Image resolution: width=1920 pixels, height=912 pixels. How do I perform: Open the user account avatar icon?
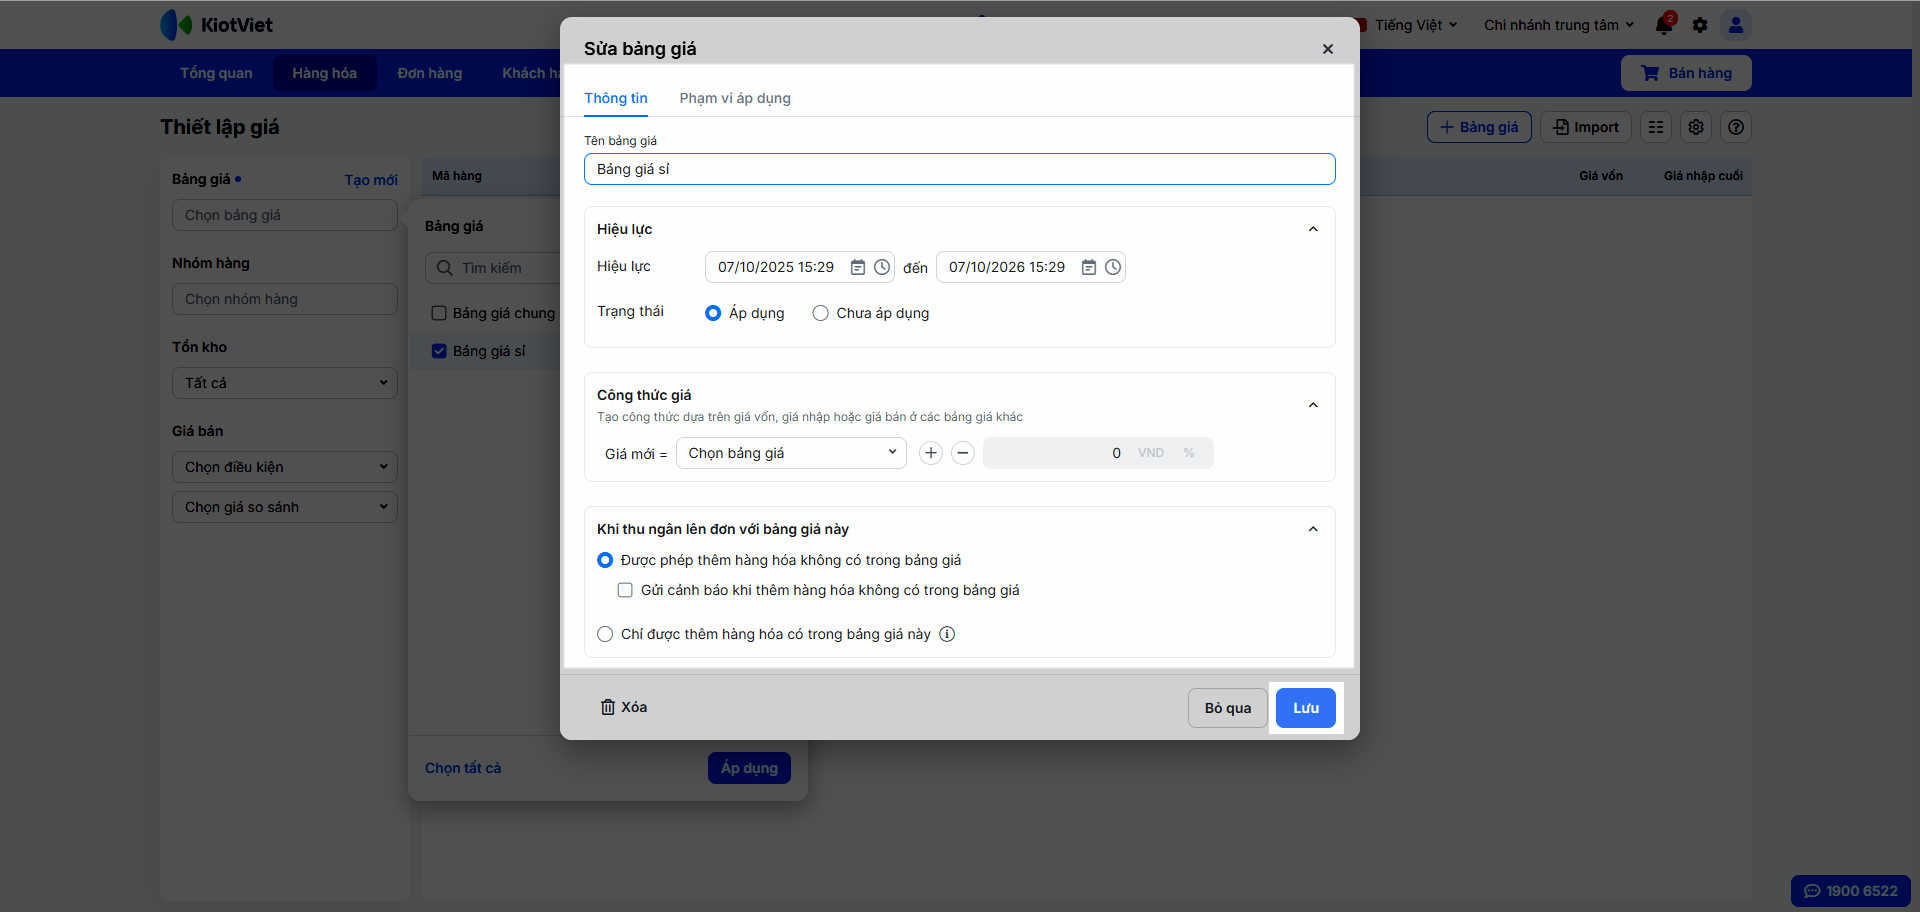coord(1736,25)
